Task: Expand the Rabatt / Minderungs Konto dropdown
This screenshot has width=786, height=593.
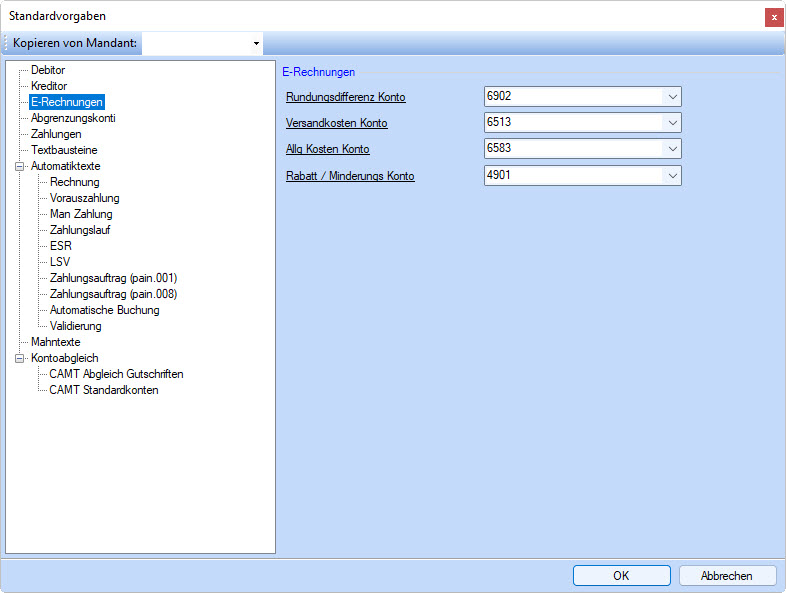Action: (x=672, y=176)
